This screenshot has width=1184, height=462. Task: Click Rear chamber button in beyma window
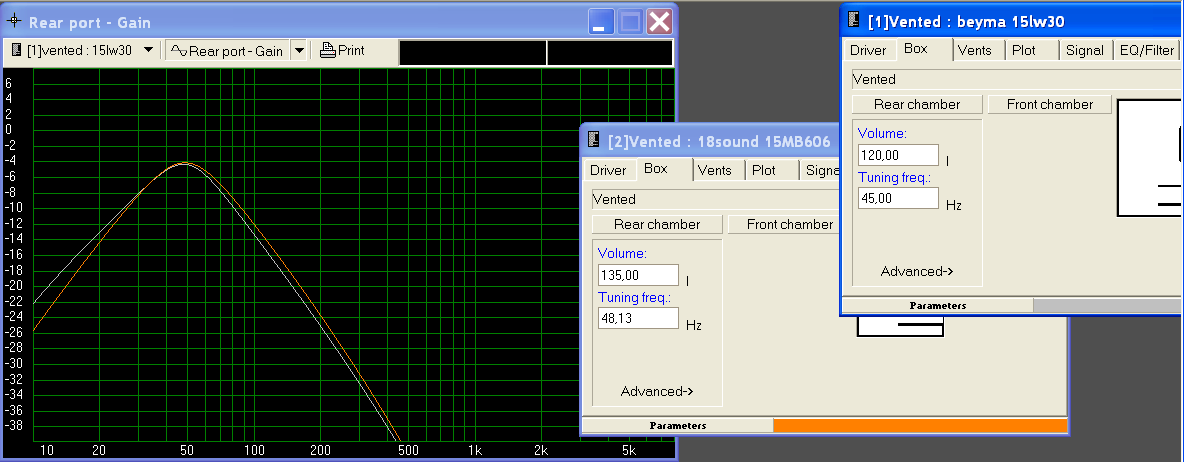917,104
